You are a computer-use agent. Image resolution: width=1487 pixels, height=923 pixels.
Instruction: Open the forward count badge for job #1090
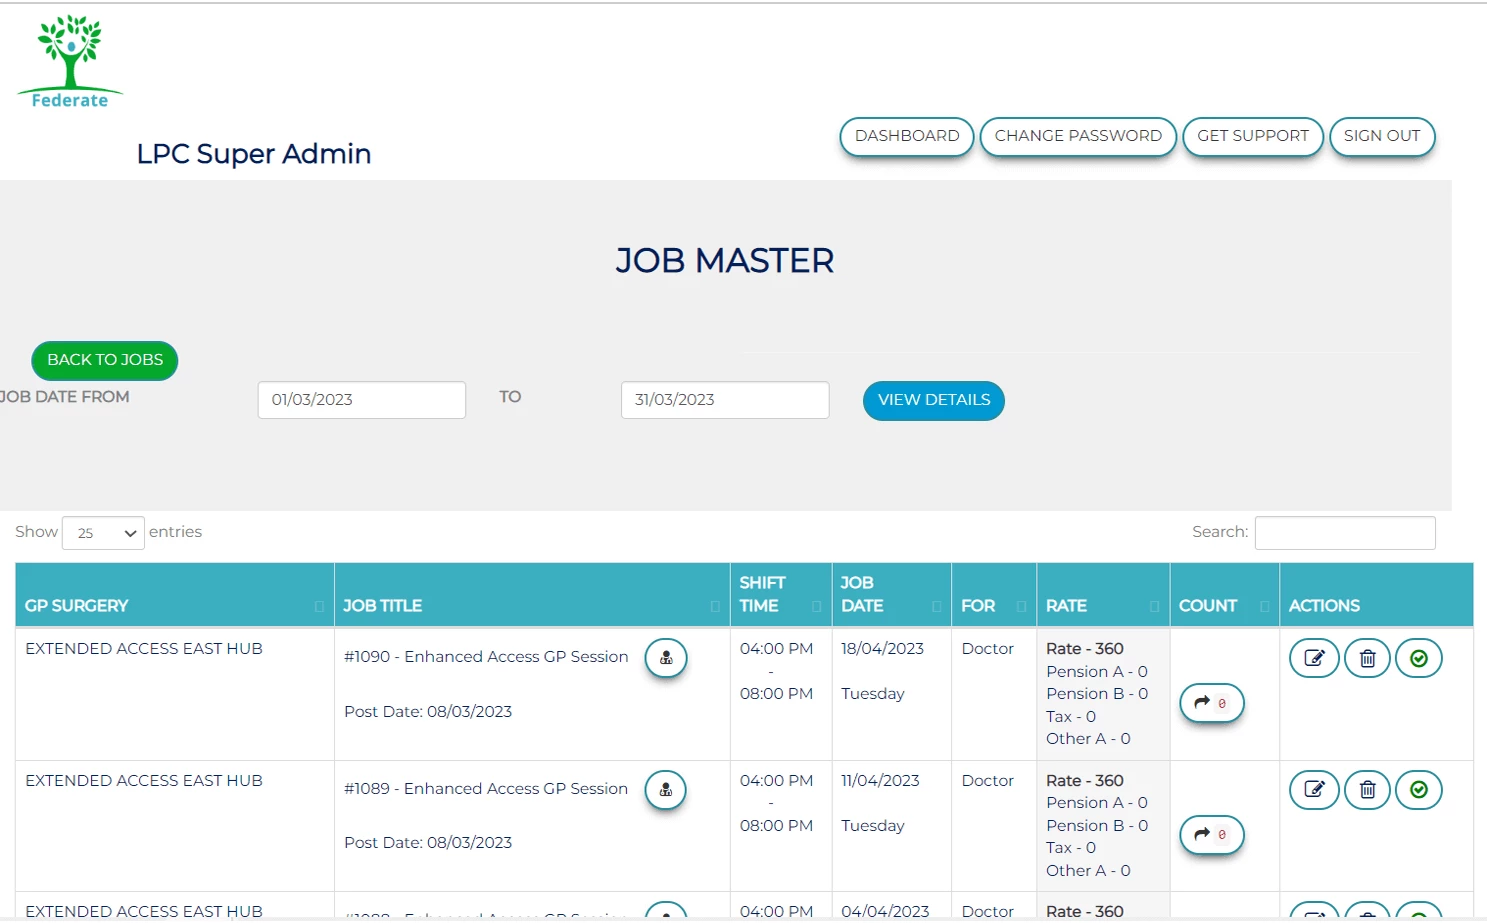[x=1211, y=703]
